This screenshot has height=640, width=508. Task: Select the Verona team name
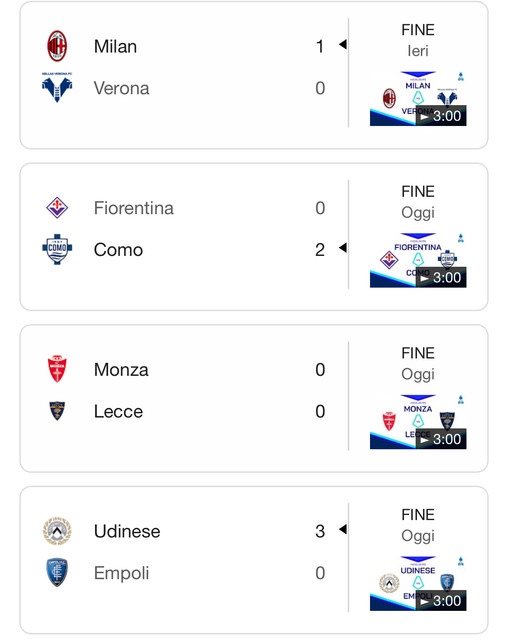pyautogui.click(x=122, y=88)
